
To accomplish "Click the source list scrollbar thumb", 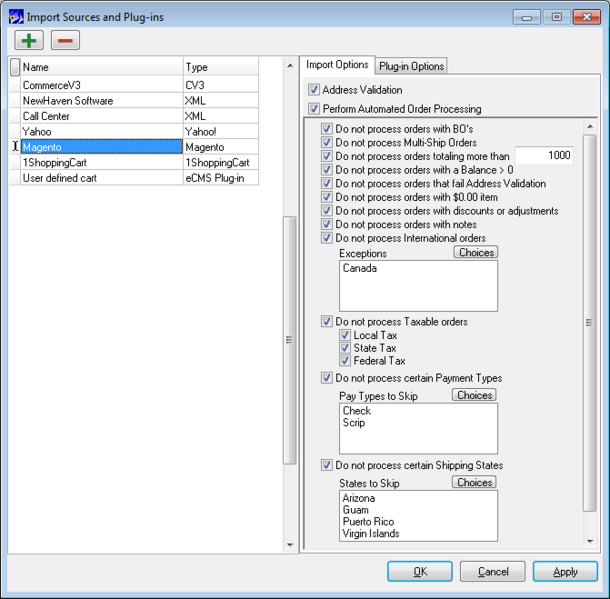I will tap(289, 340).
